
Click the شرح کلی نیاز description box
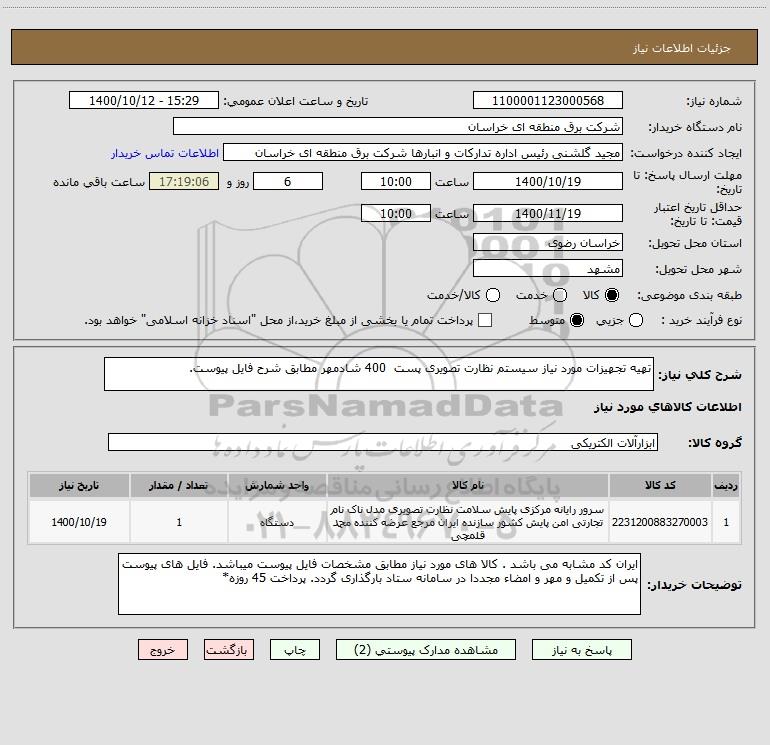pos(379,374)
